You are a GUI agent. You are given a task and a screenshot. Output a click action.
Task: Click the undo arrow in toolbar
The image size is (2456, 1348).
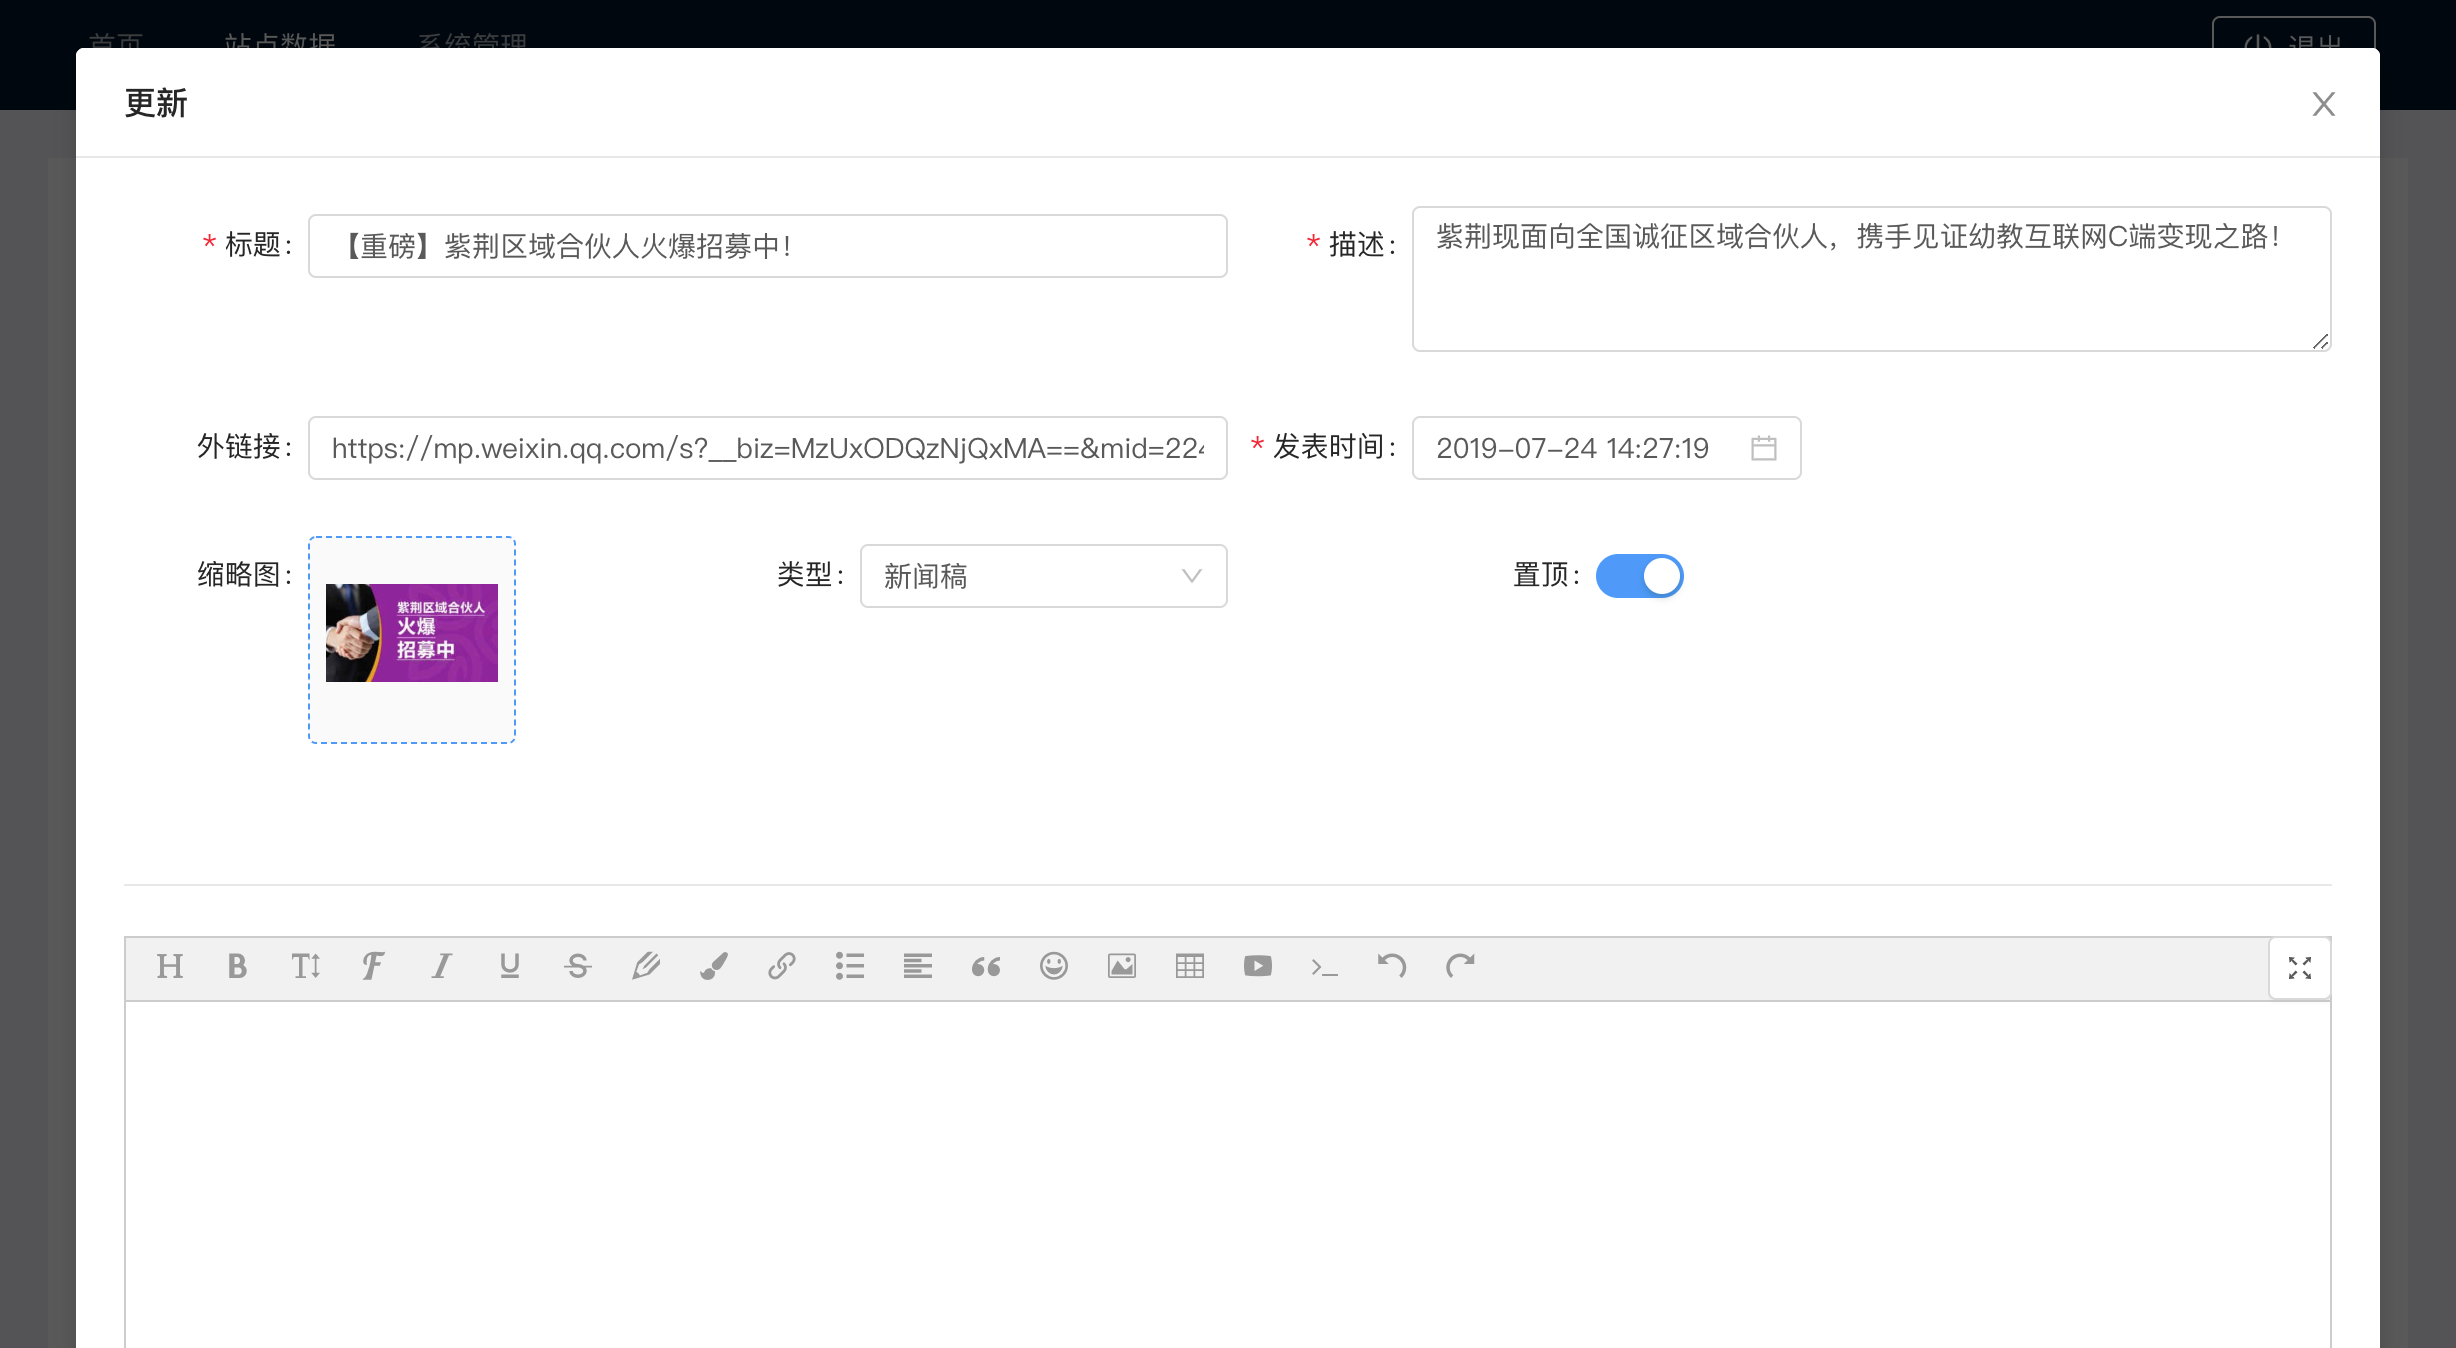[1391, 966]
